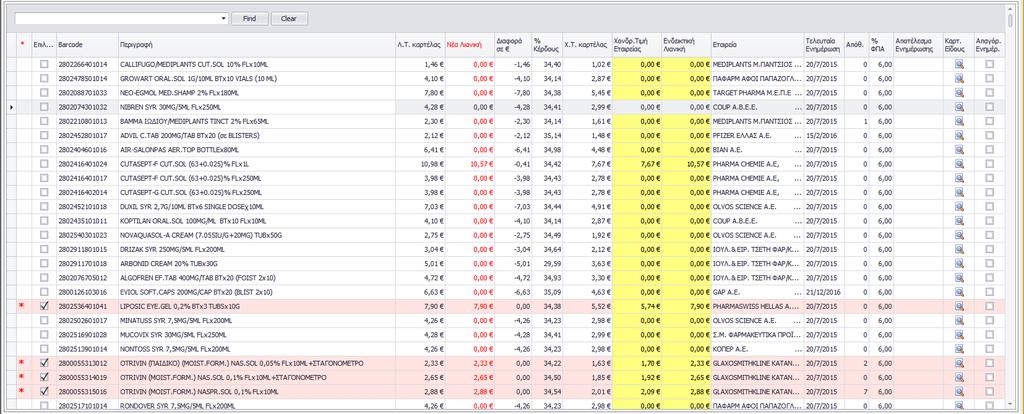The width and height of the screenshot is (1024, 414).
Task: Open item card icon for OTRIVIN NASPR.SOL row
Action: point(959,392)
